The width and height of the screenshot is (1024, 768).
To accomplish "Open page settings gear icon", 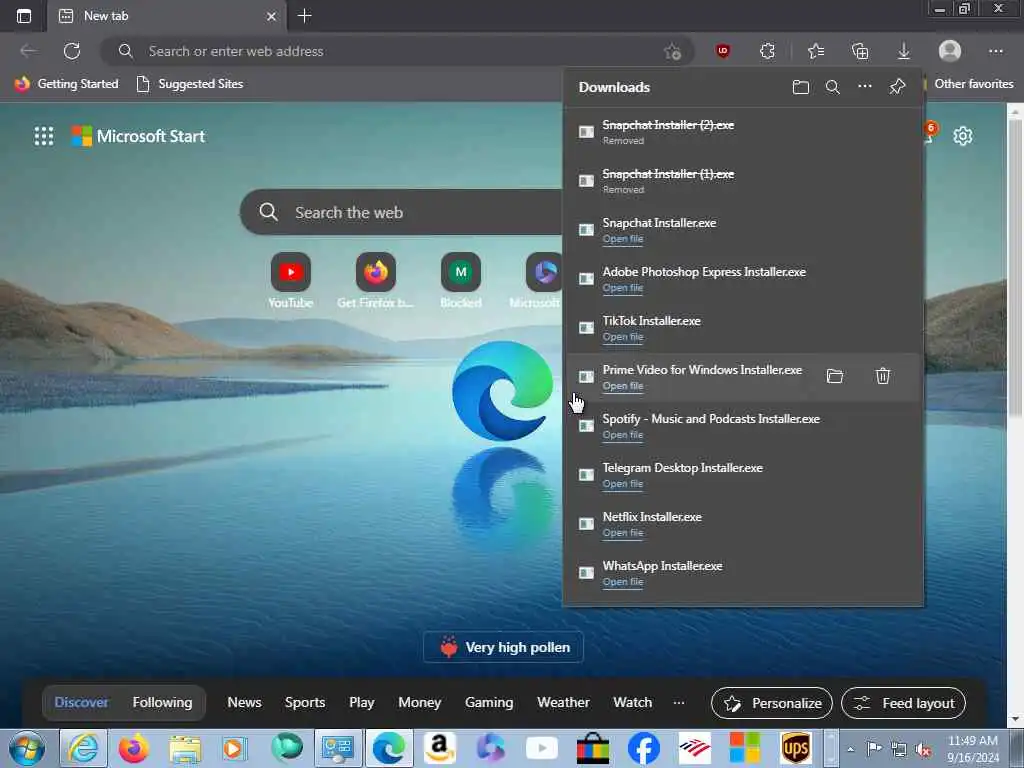I will [963, 136].
